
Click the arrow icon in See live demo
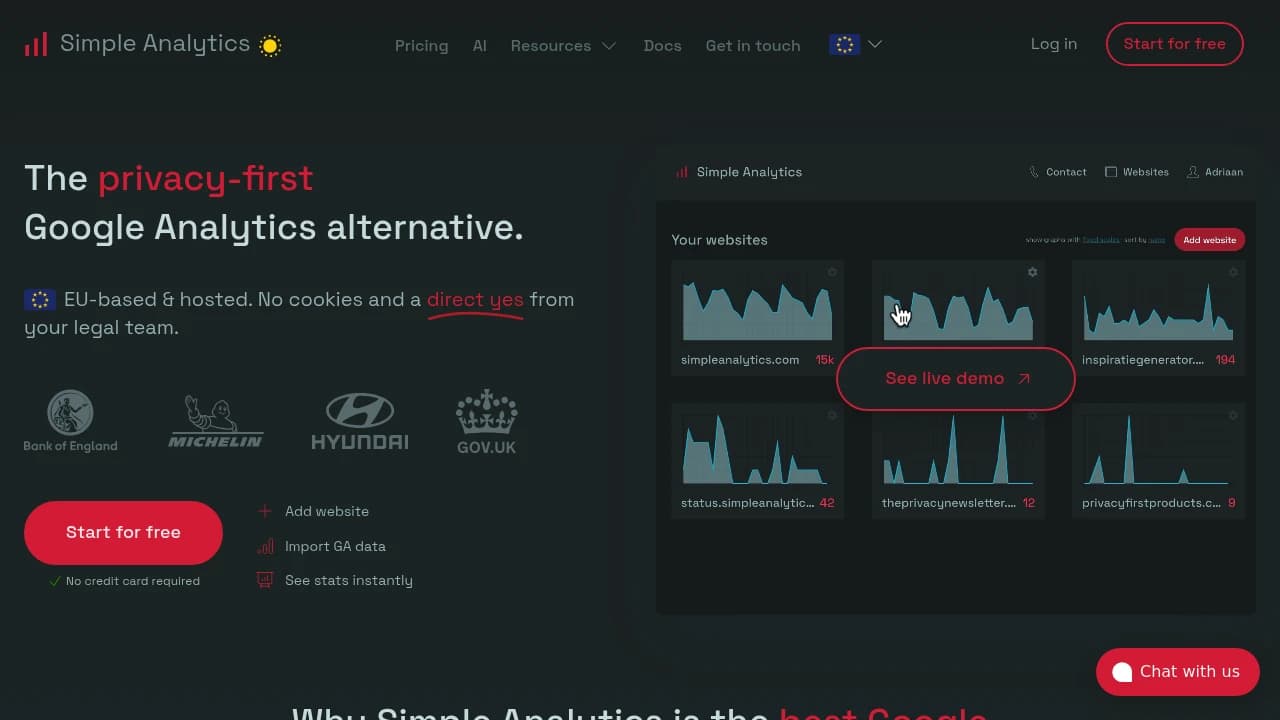pos(1023,379)
